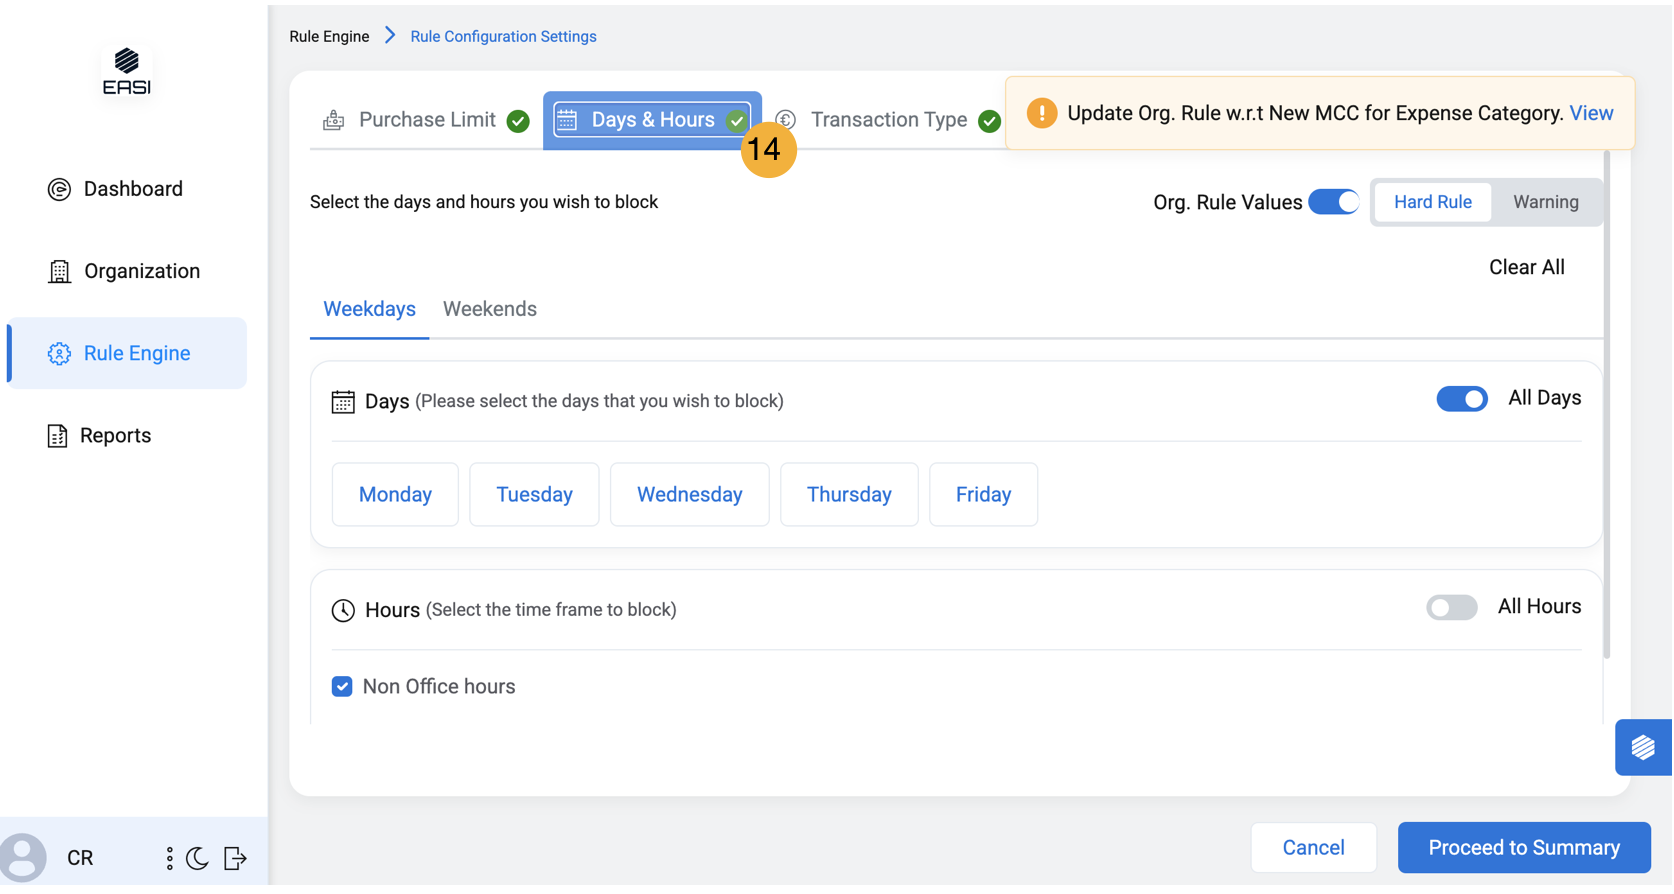Follow the View link in the notification
This screenshot has height=894, width=1674.
1591,113
